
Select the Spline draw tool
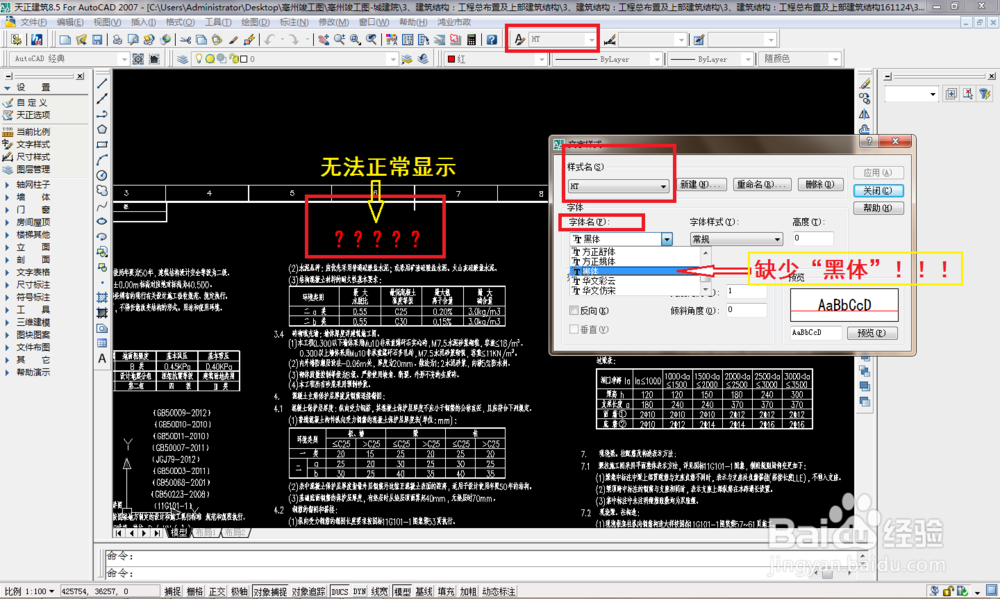[x=102, y=206]
